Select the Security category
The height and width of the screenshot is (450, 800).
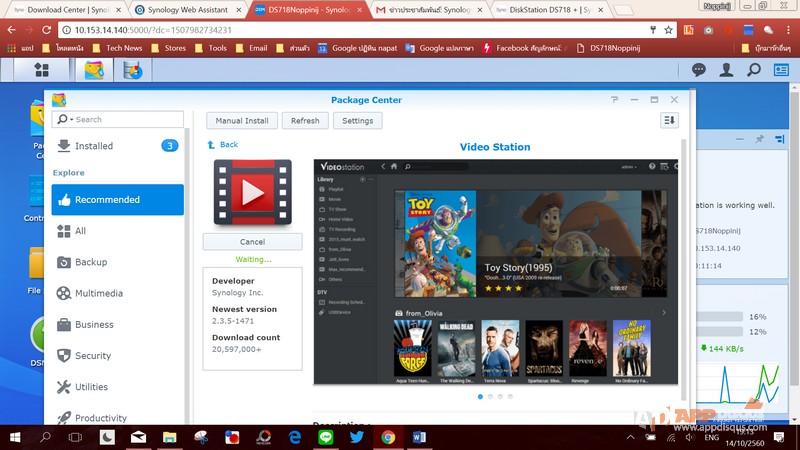click(x=117, y=356)
